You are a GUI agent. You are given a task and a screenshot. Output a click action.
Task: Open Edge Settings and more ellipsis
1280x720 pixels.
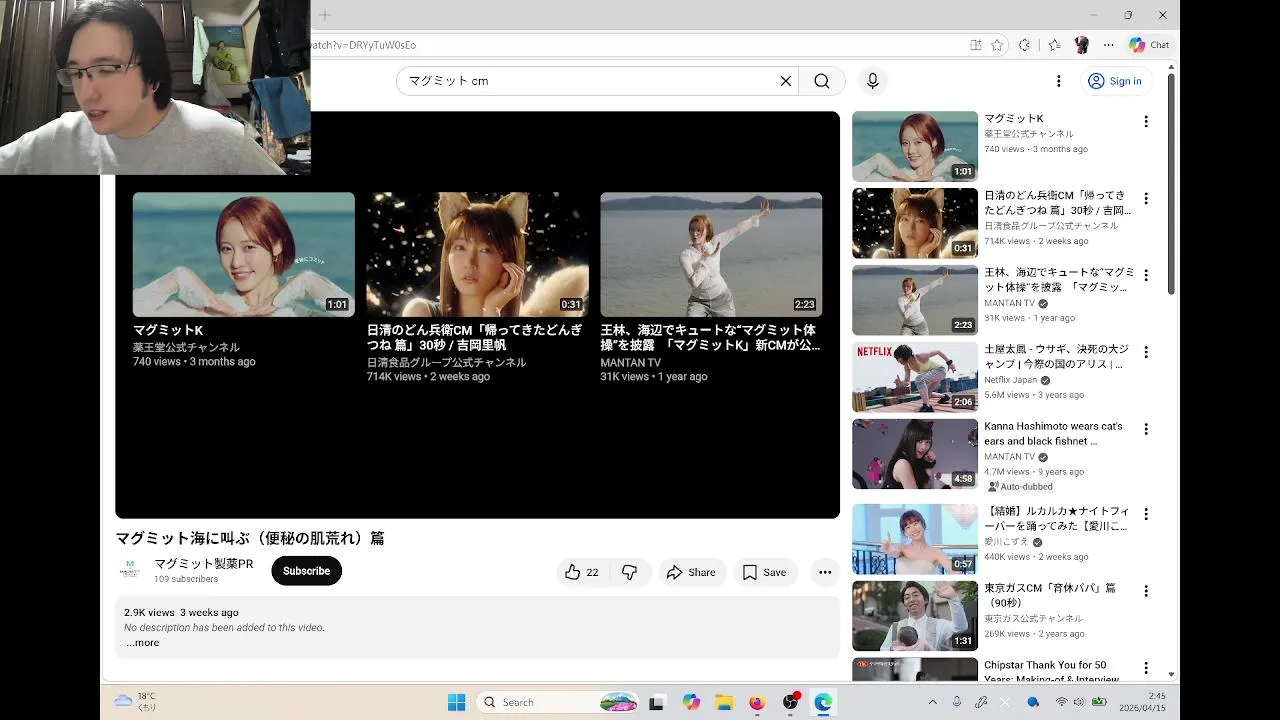click(x=1108, y=45)
